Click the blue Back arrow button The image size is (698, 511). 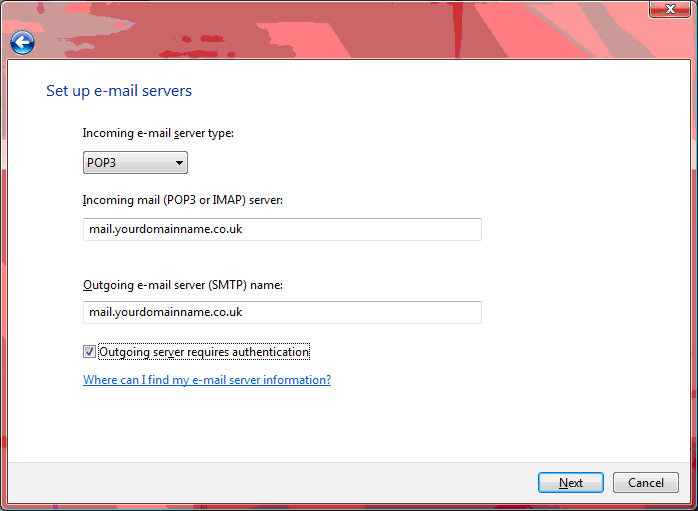point(22,42)
